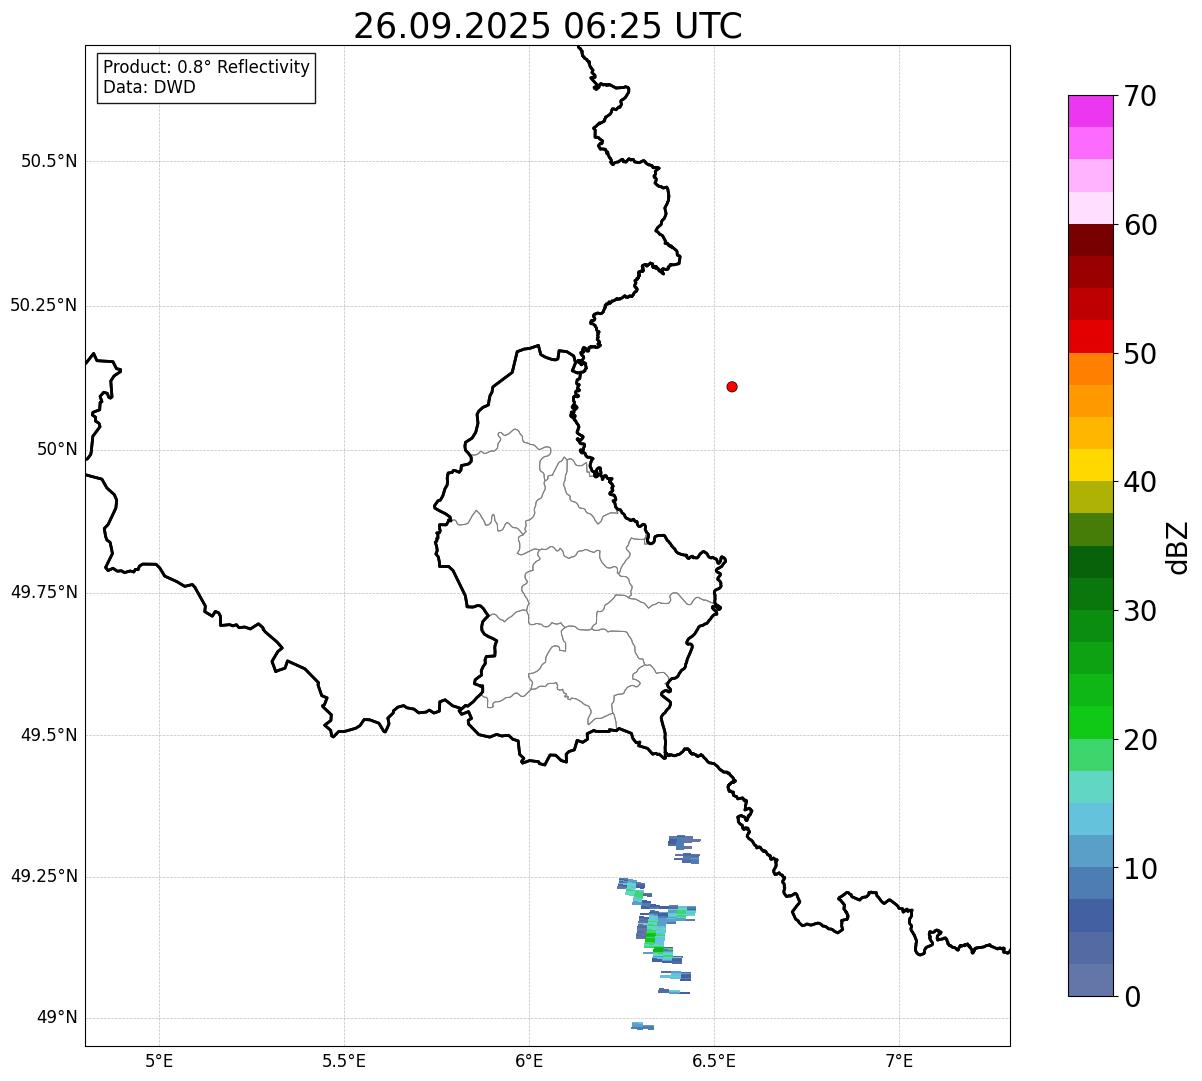Click the 6°E longitude label
The height and width of the screenshot is (1081, 1202).
pos(529,1060)
